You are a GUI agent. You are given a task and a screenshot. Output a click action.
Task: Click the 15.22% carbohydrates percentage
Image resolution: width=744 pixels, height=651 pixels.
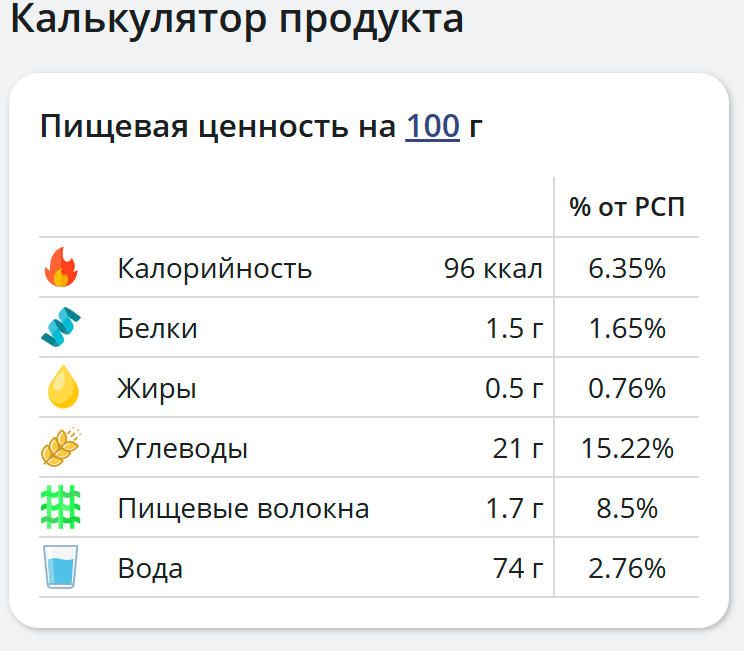627,448
